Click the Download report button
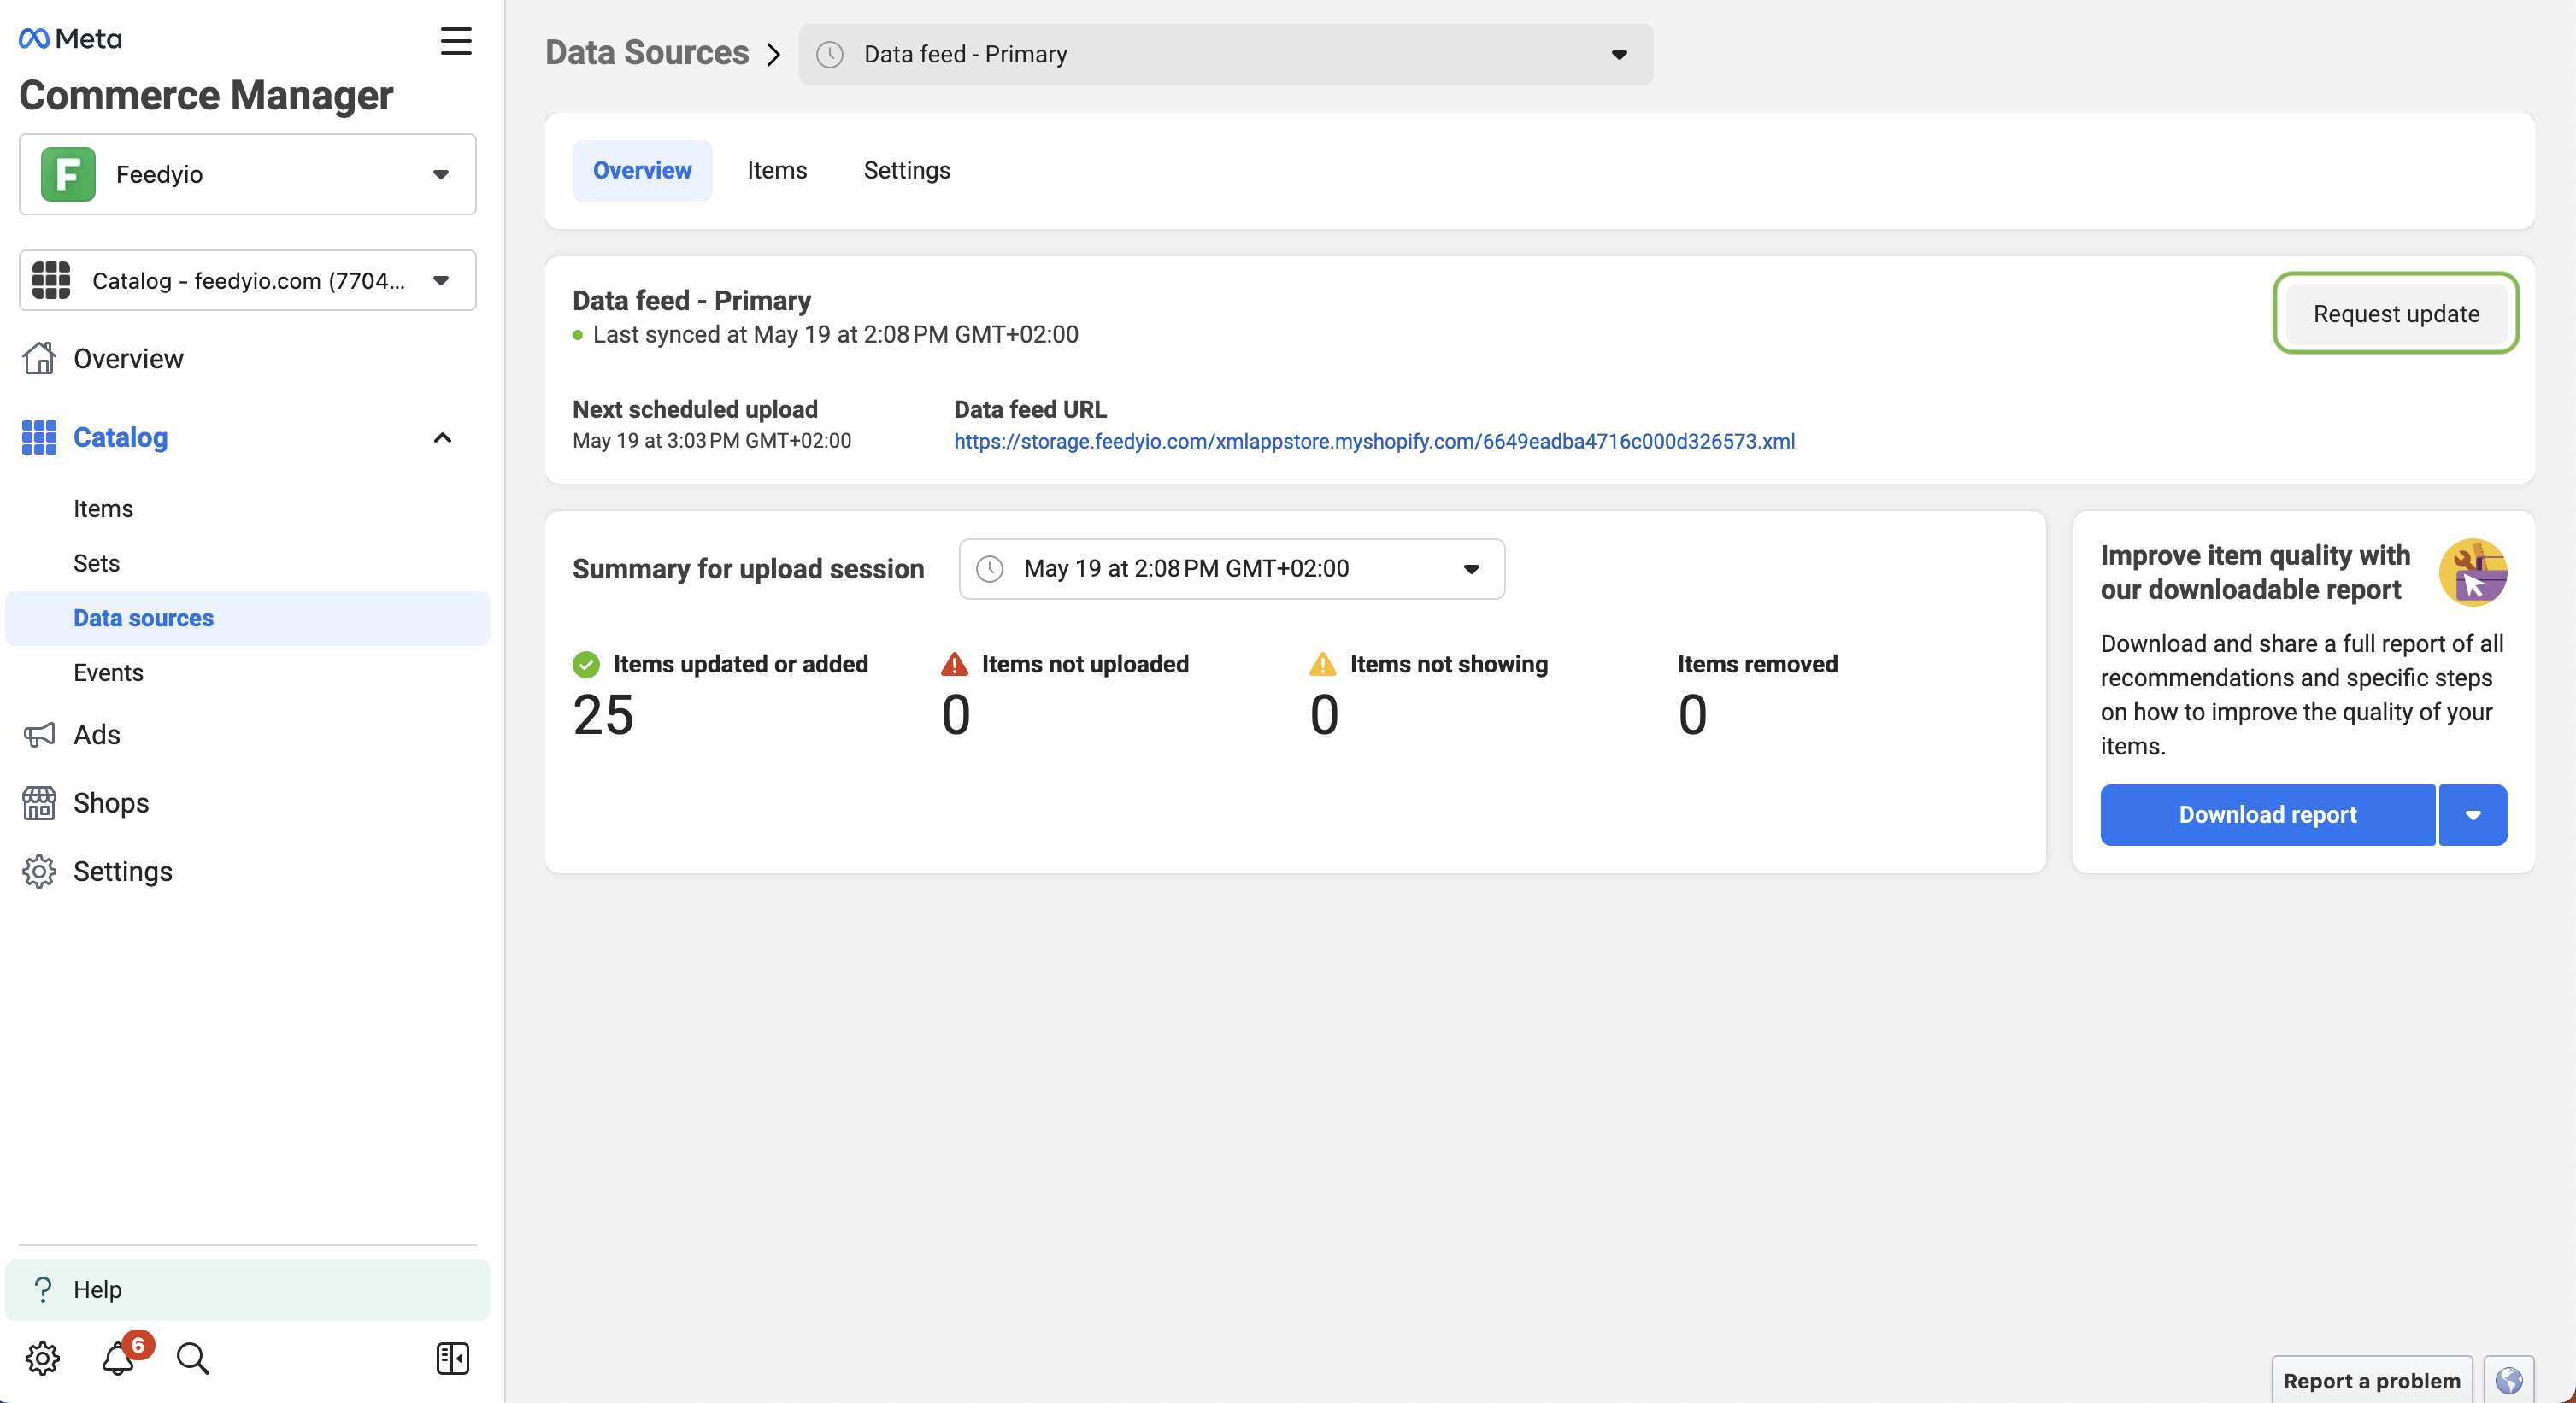 tap(2267, 815)
